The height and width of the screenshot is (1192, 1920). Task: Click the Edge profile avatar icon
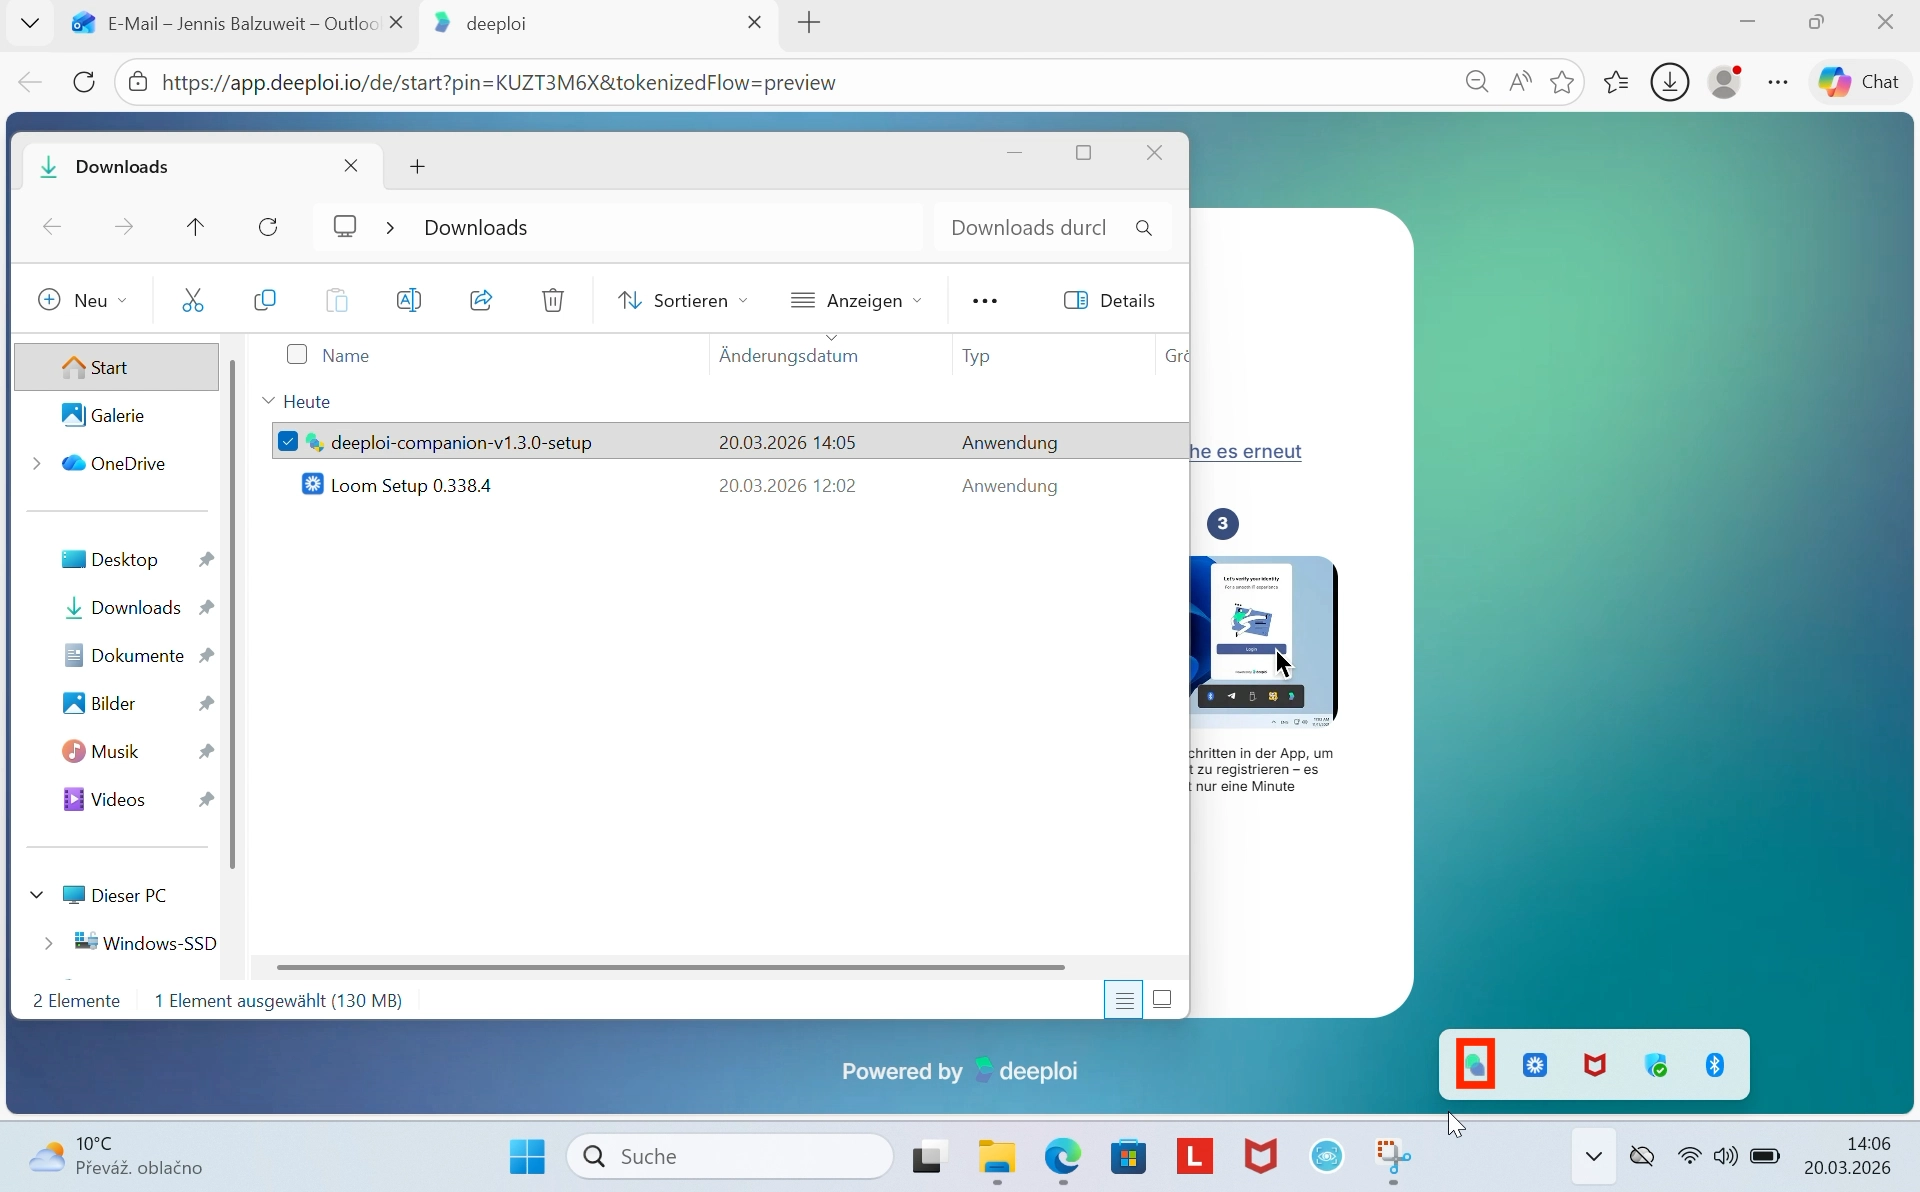[1726, 82]
